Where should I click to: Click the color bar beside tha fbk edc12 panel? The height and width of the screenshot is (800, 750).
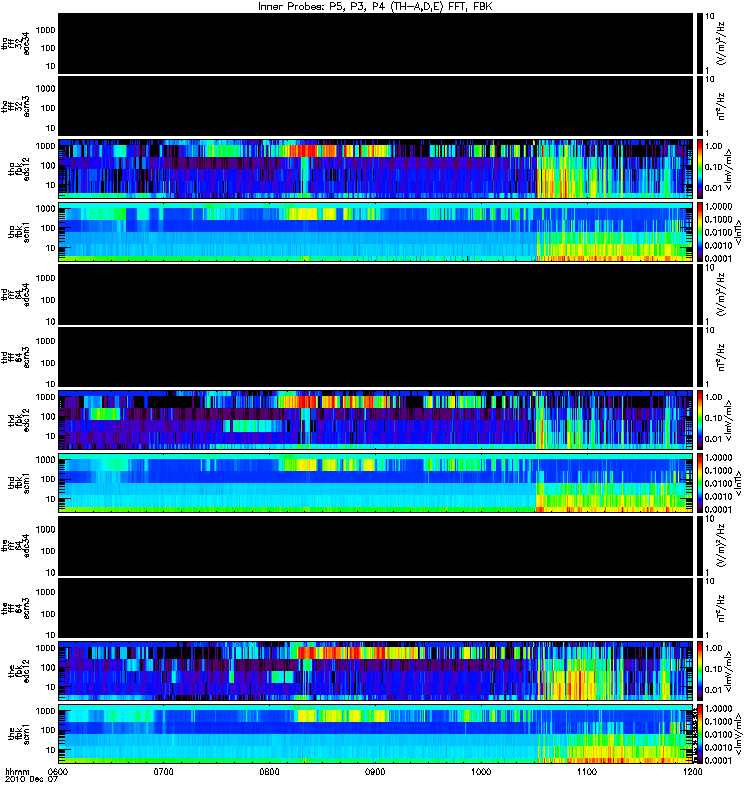tap(699, 169)
